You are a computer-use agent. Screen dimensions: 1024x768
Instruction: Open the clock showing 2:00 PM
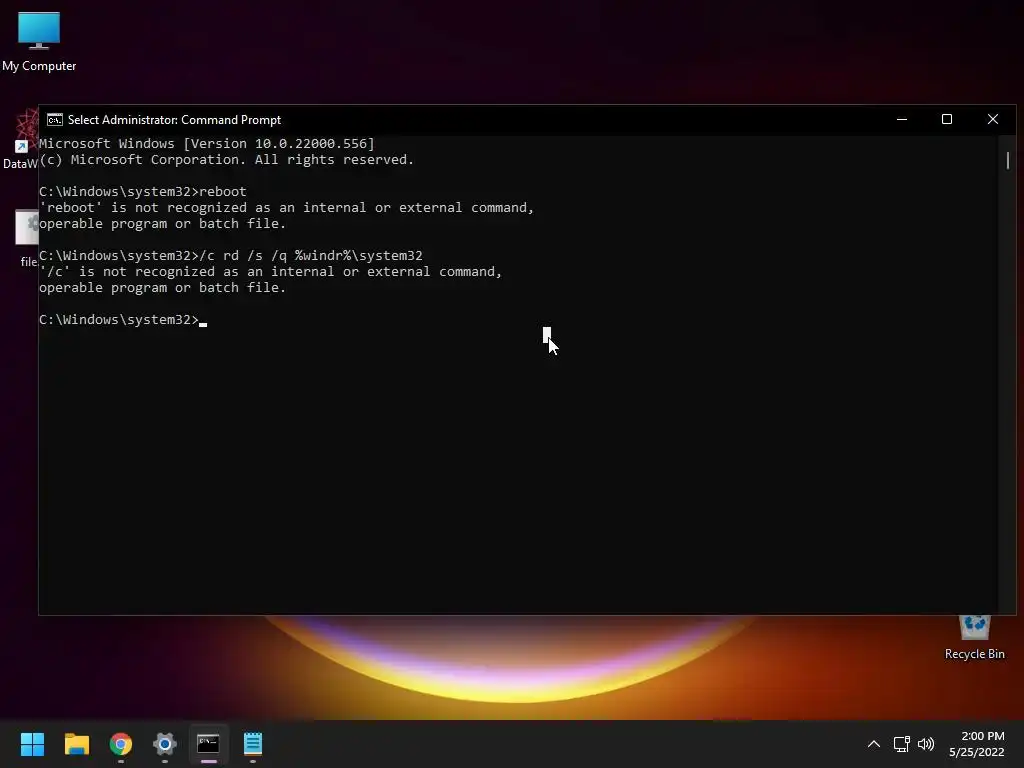coord(982,736)
